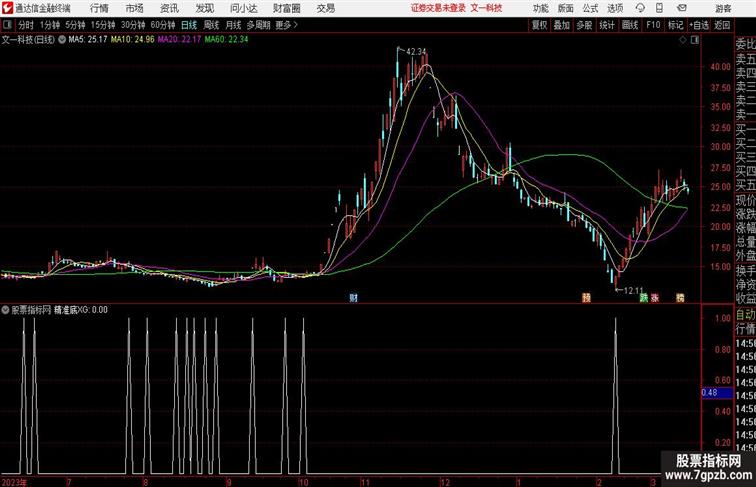Click the 2023年 date axis label
This screenshot has width=756, height=487.
pyautogui.click(x=14, y=482)
